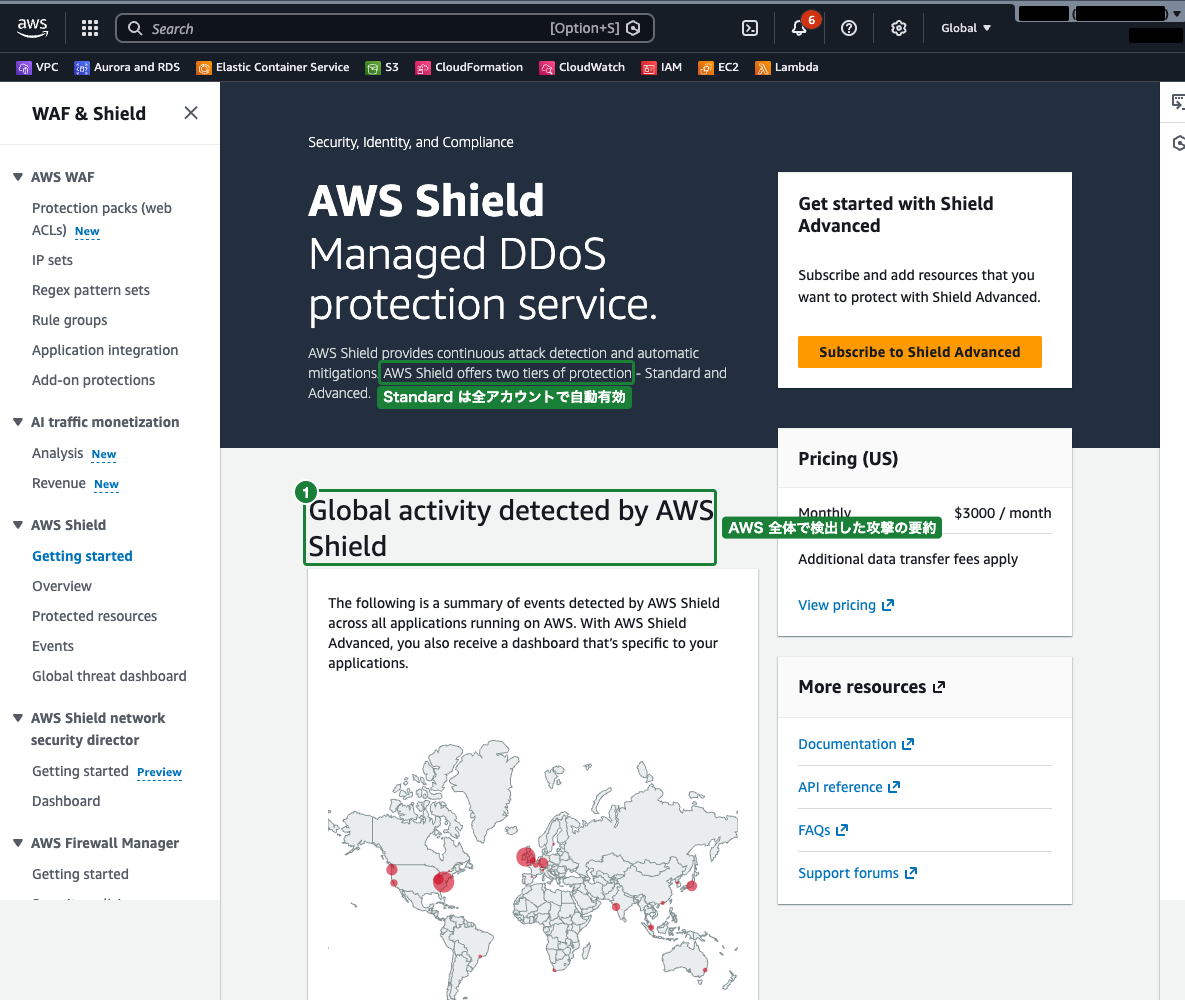The image size is (1185, 1000).
Task: Open the Global region dropdown
Action: click(x=966, y=28)
